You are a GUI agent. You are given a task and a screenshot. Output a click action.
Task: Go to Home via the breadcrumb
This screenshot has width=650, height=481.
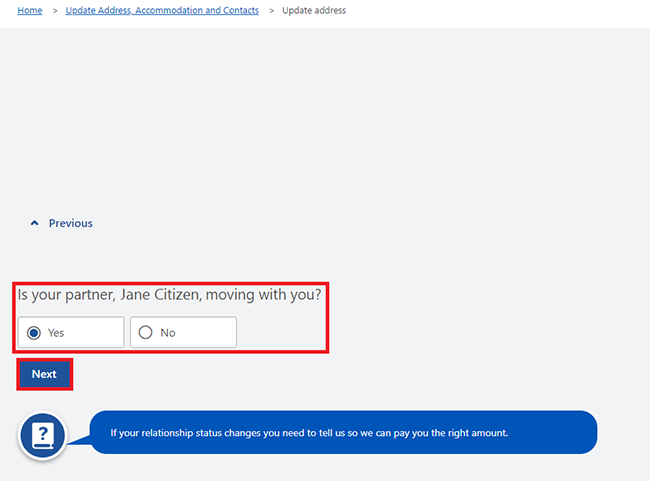(x=30, y=11)
